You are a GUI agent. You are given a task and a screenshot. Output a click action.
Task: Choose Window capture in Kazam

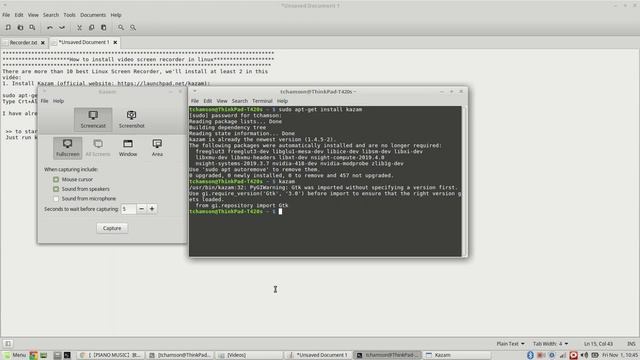click(128, 148)
